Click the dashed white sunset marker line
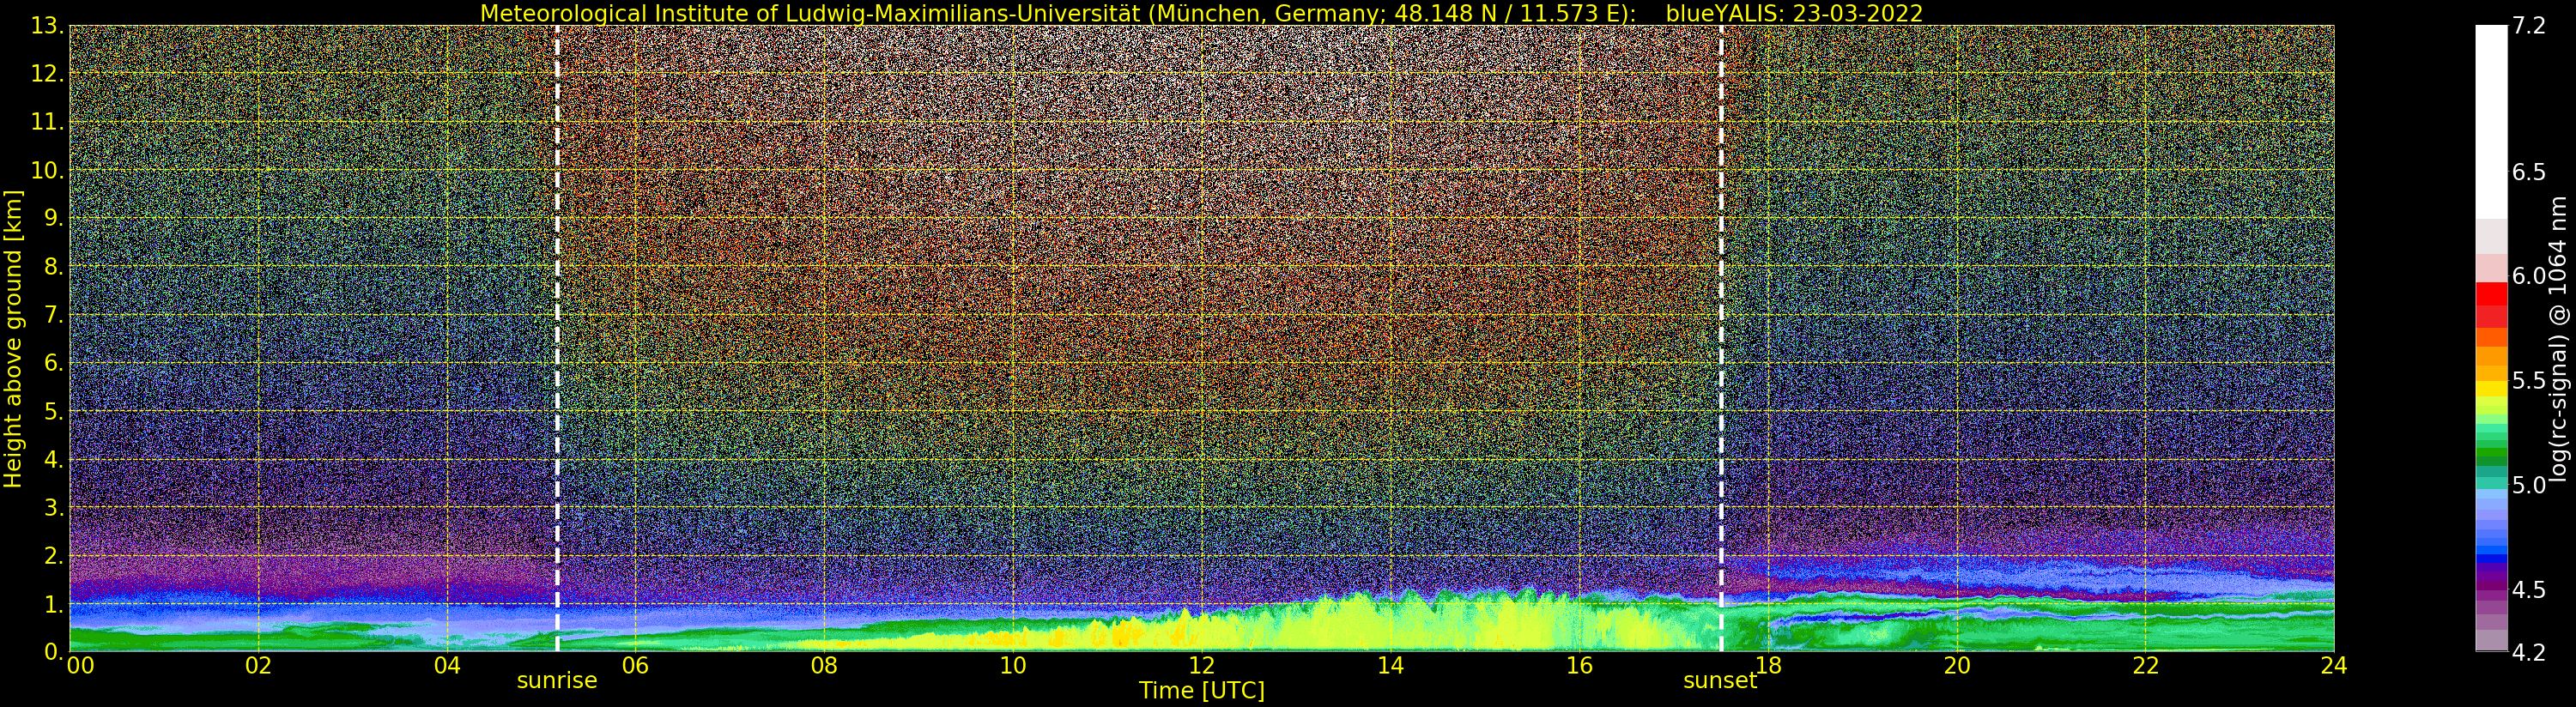 [x=1721, y=338]
